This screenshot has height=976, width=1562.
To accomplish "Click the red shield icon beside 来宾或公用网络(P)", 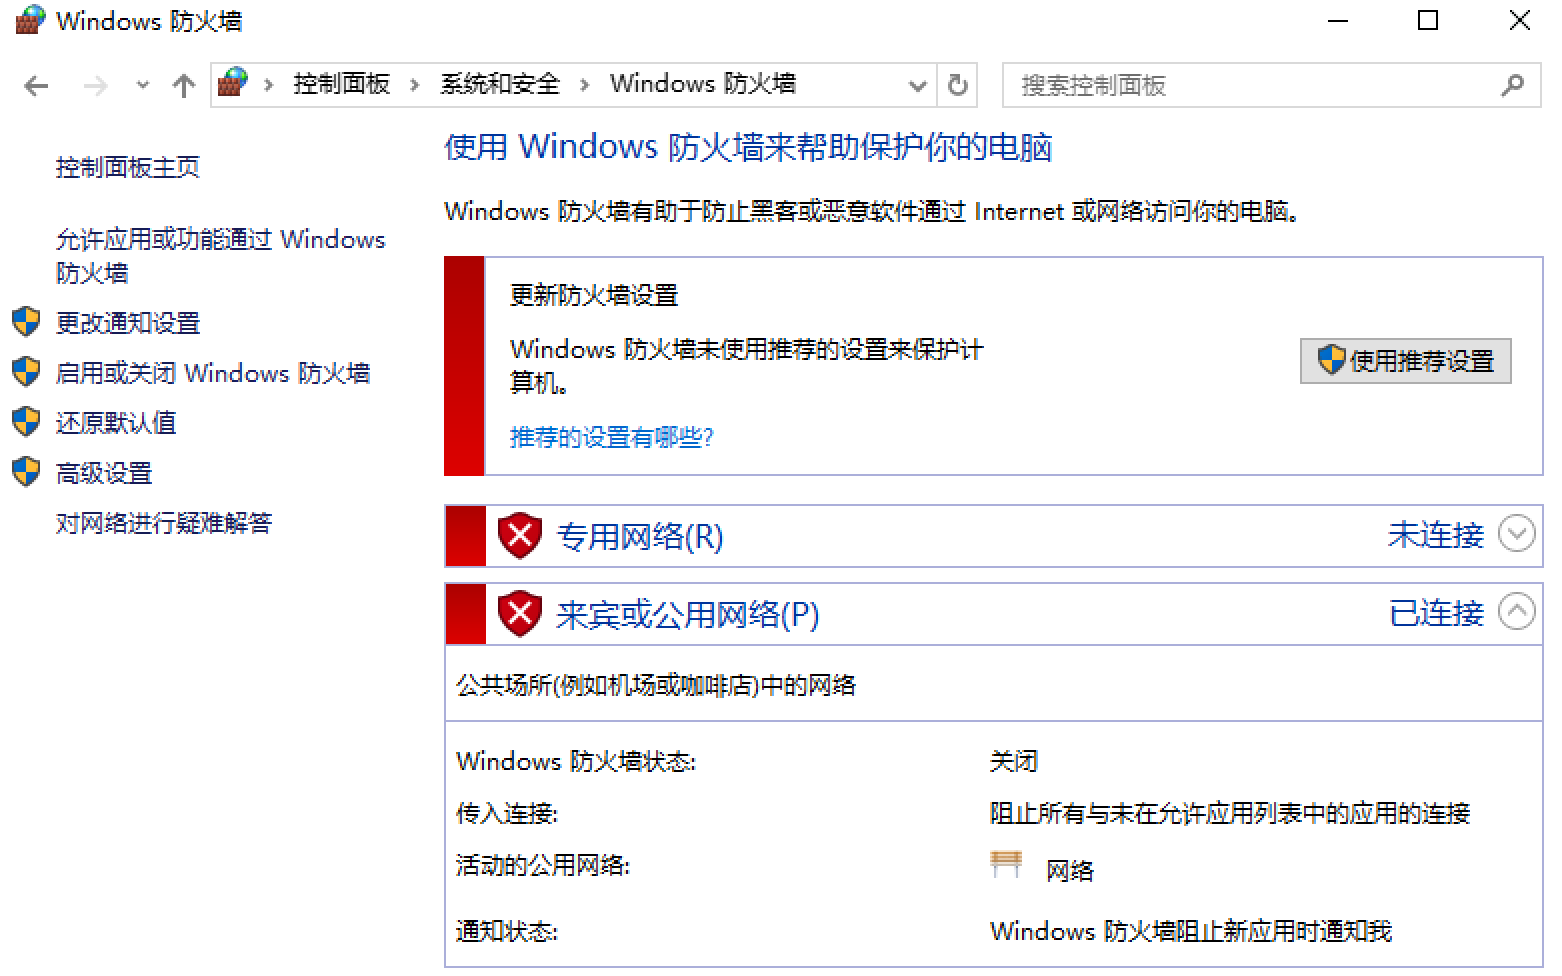I will coord(520,614).
